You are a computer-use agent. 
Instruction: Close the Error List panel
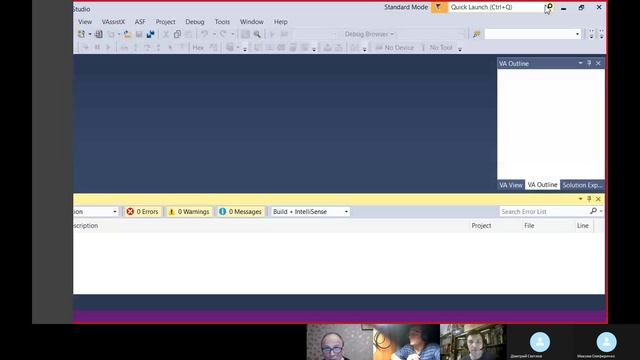[598, 199]
